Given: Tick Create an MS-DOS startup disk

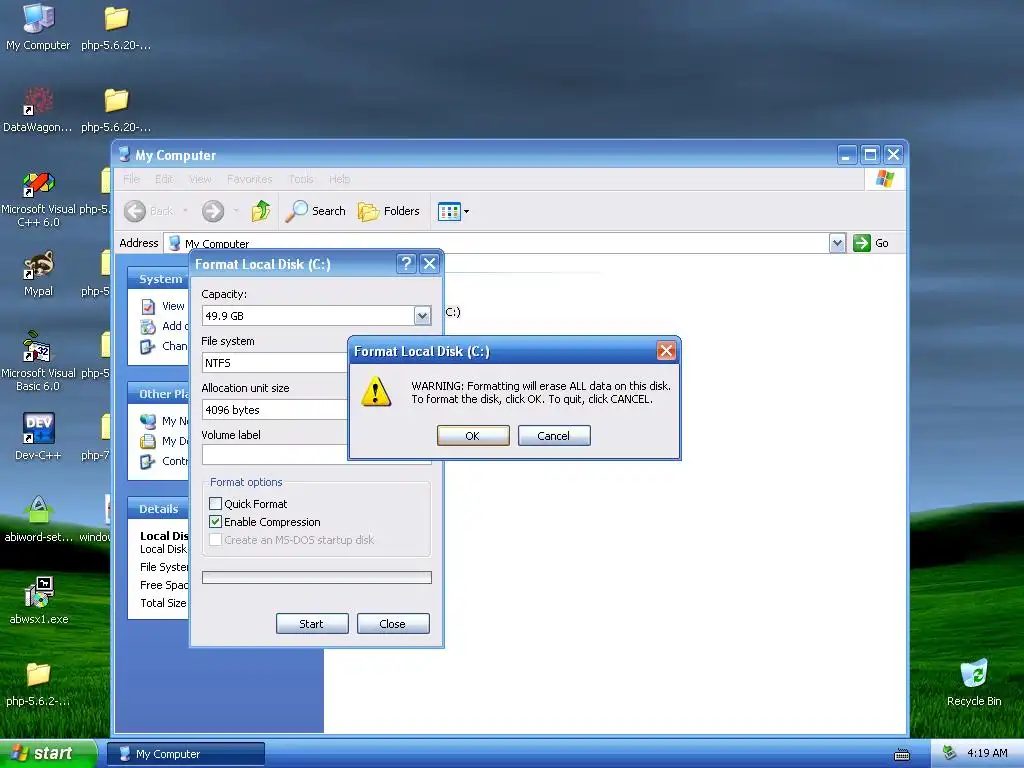Looking at the screenshot, I should [216, 540].
